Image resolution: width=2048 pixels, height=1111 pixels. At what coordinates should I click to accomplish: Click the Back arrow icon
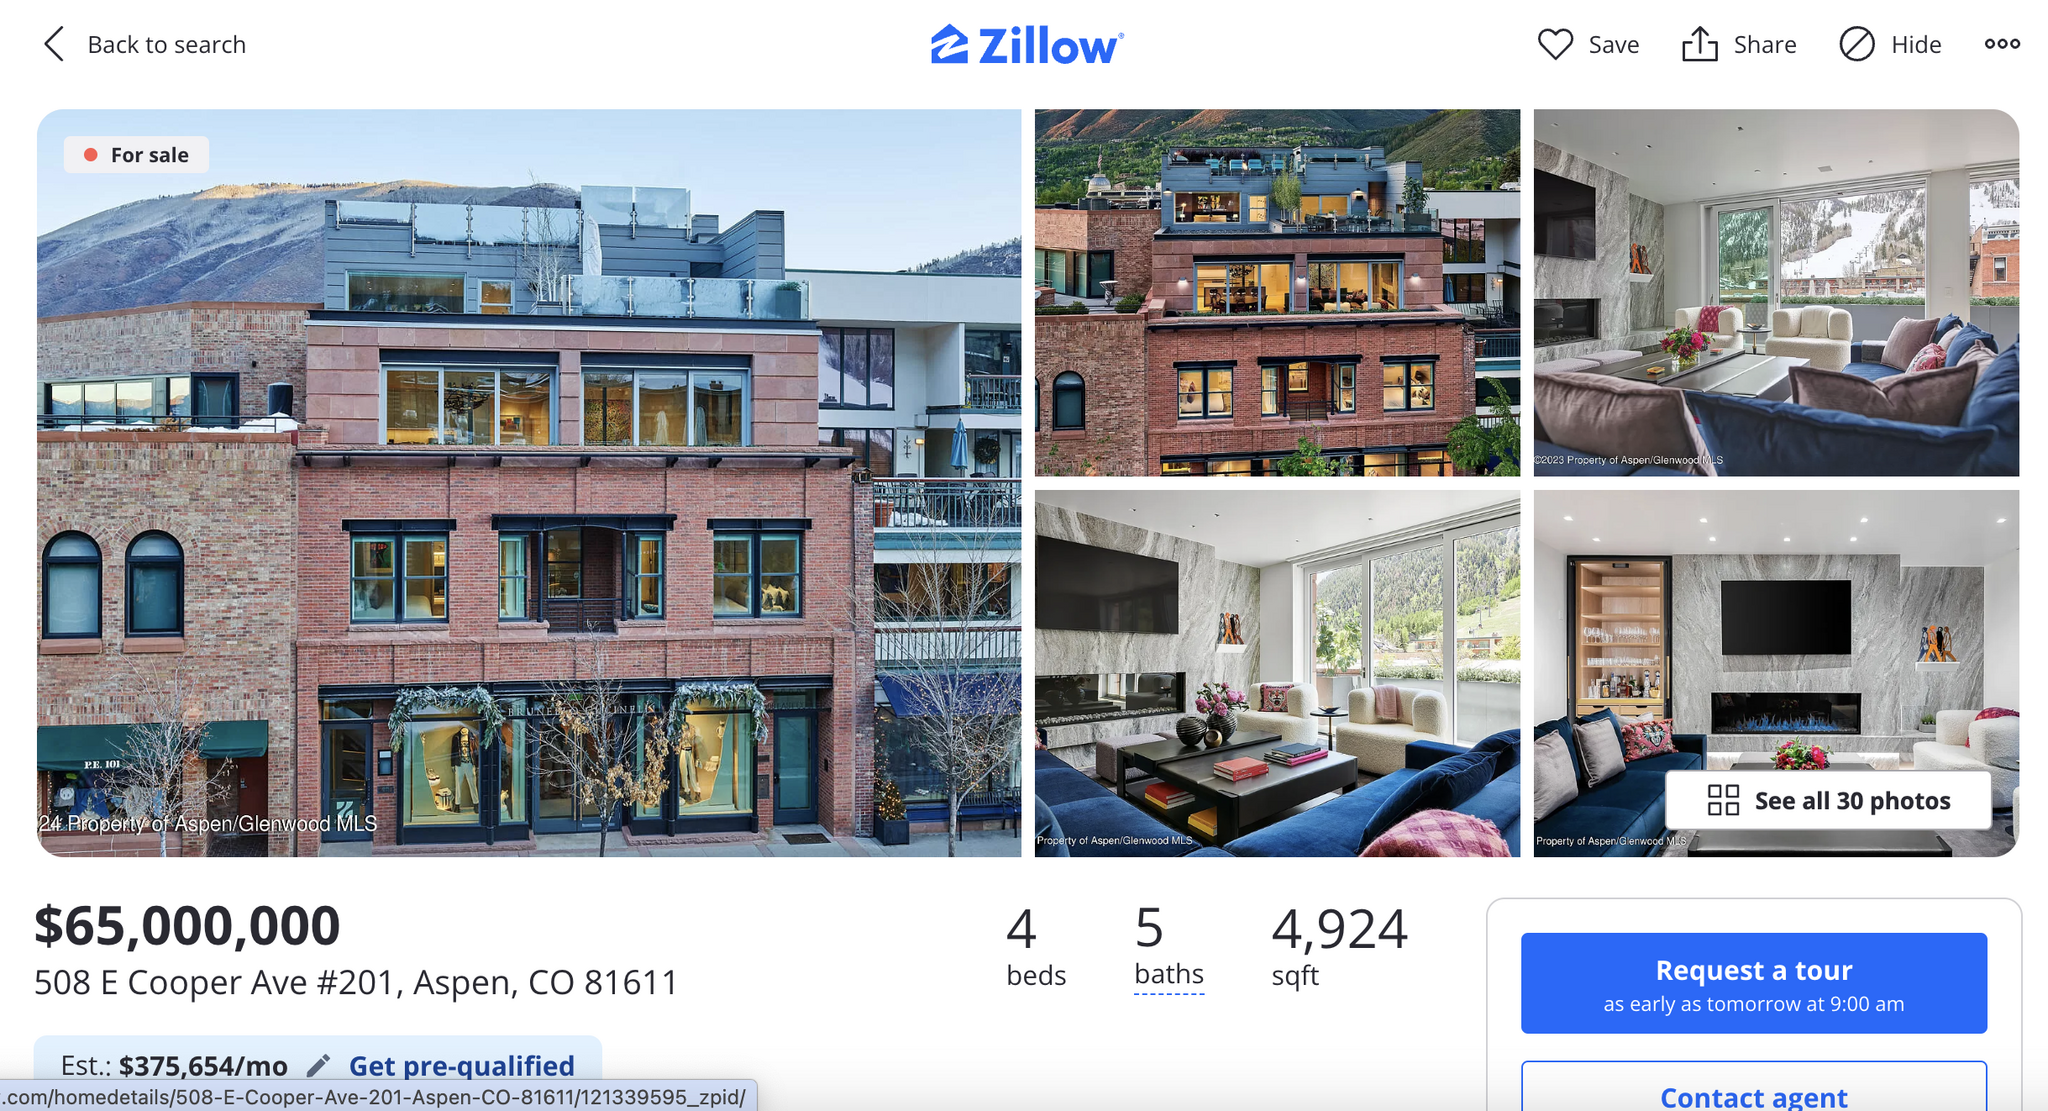52,42
